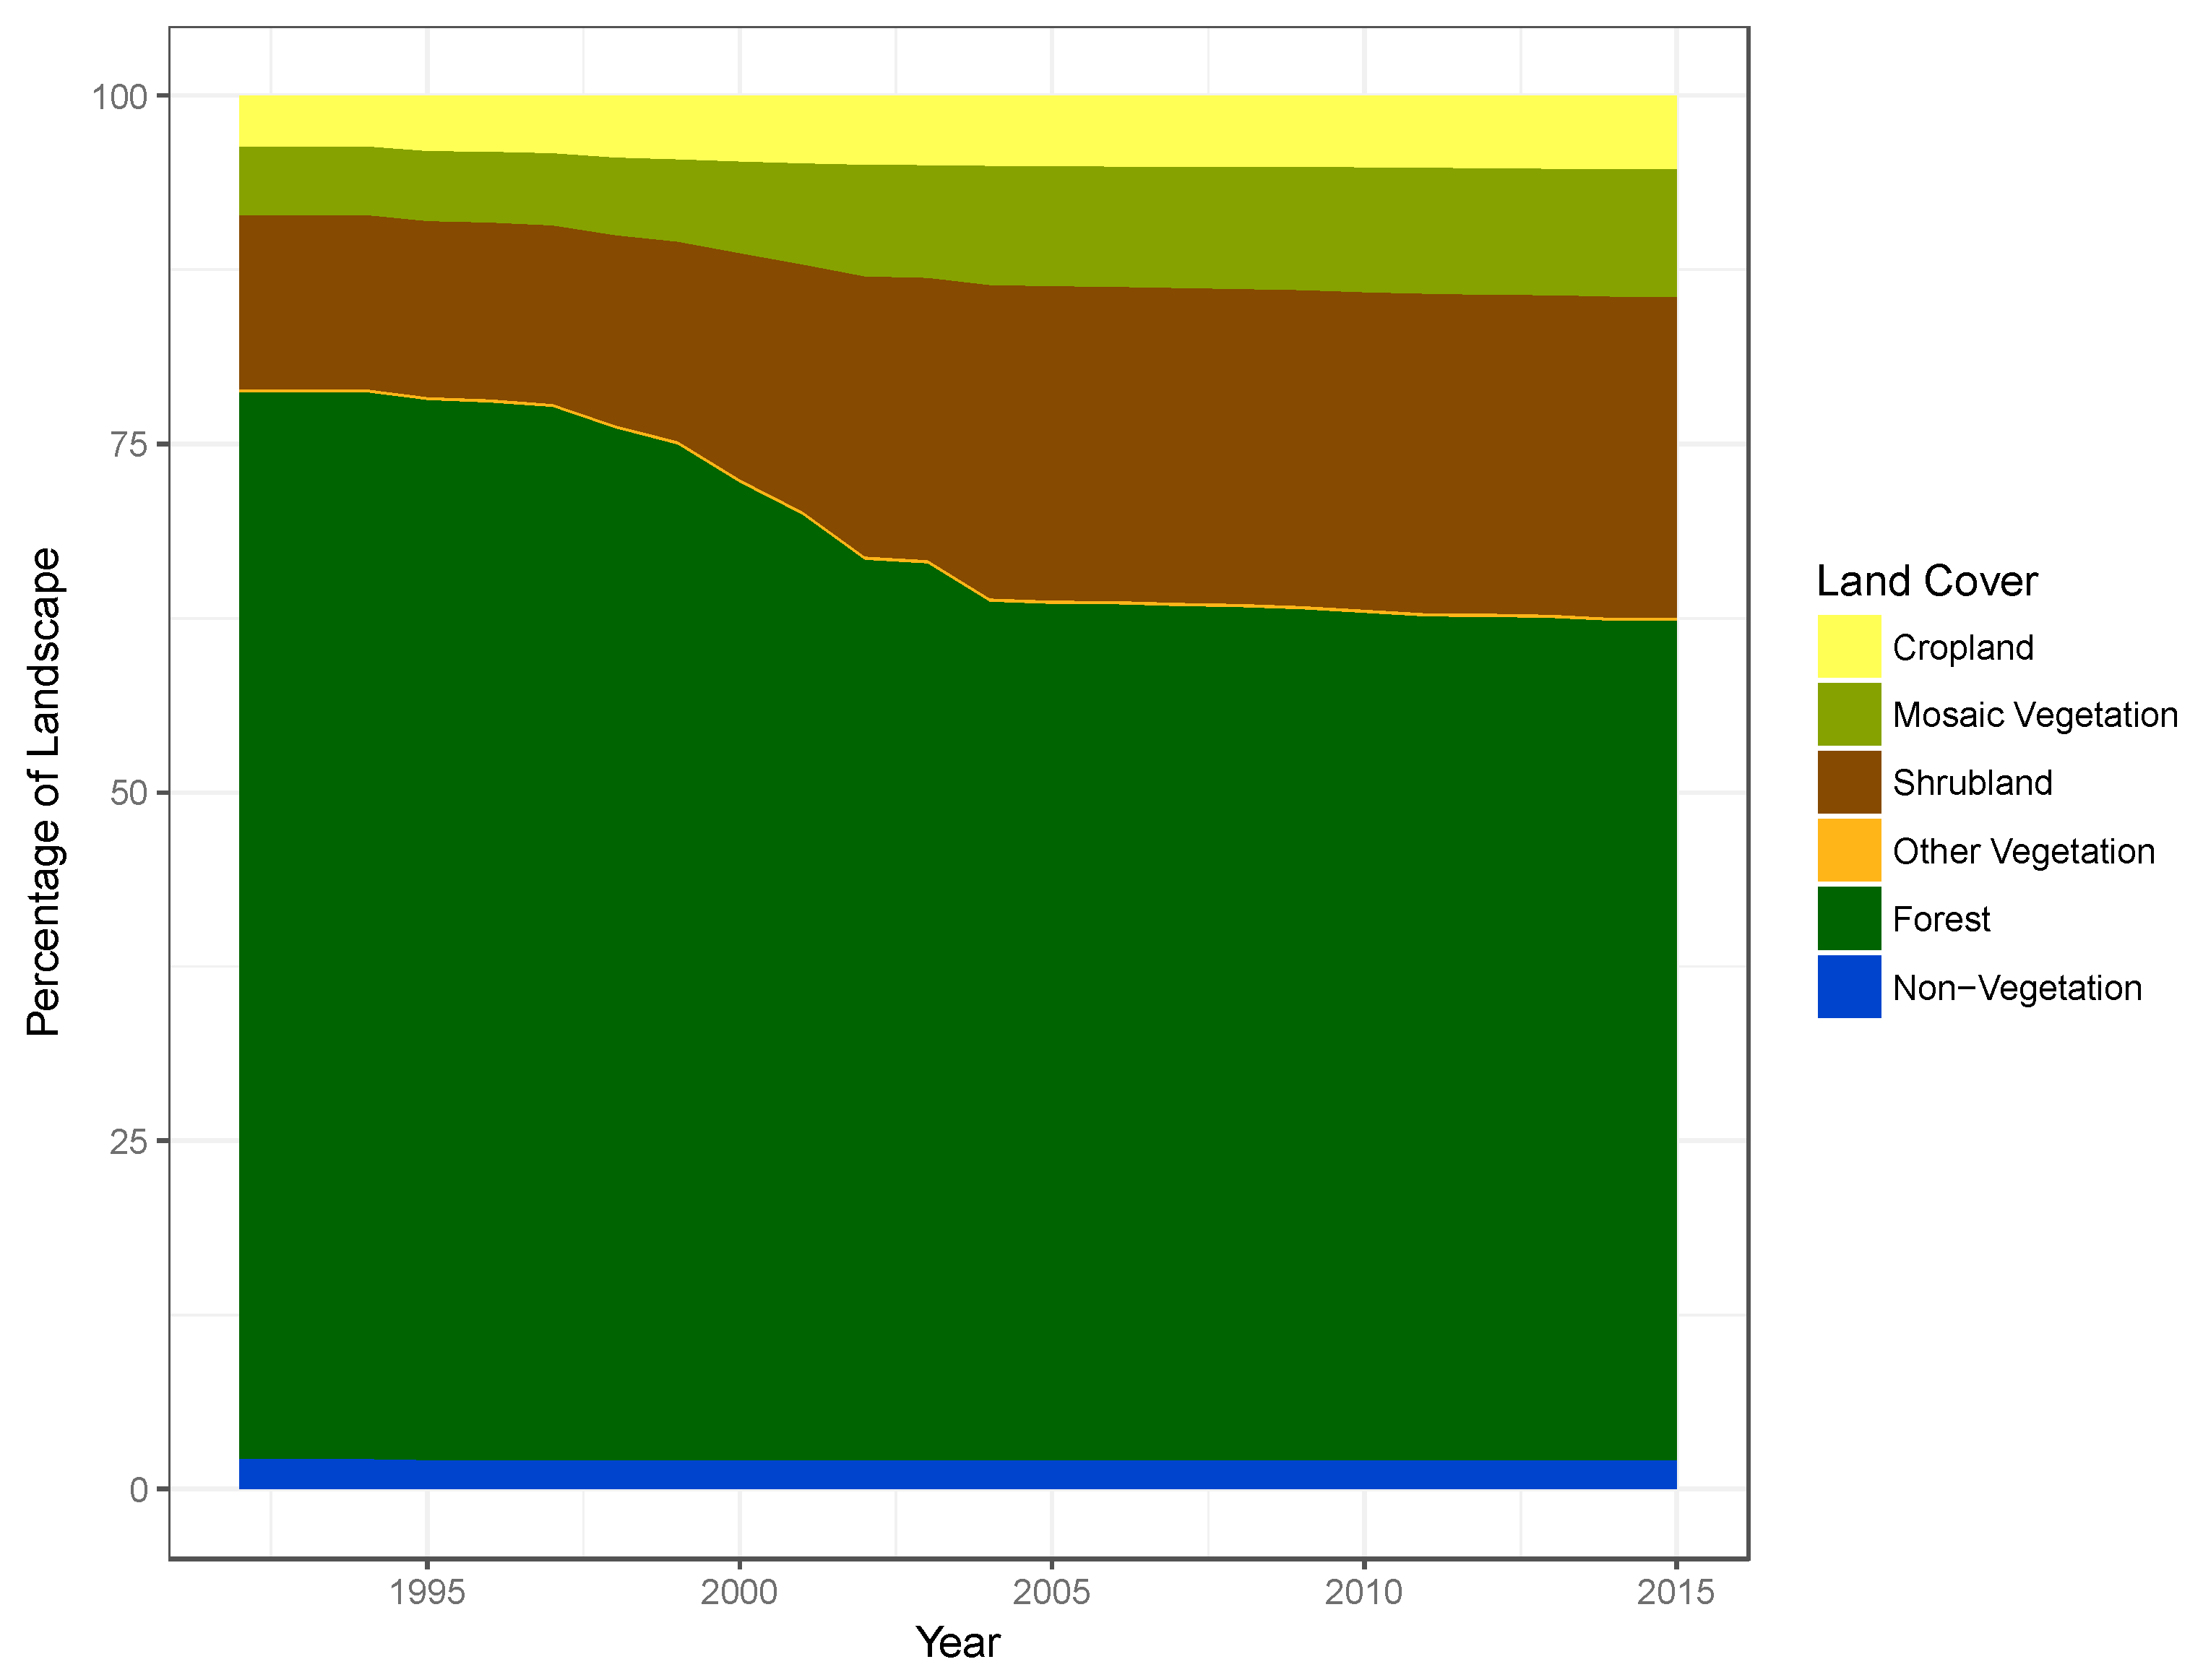
Task: Click the Non-Vegetation blue legend swatch
Action: tap(1849, 988)
